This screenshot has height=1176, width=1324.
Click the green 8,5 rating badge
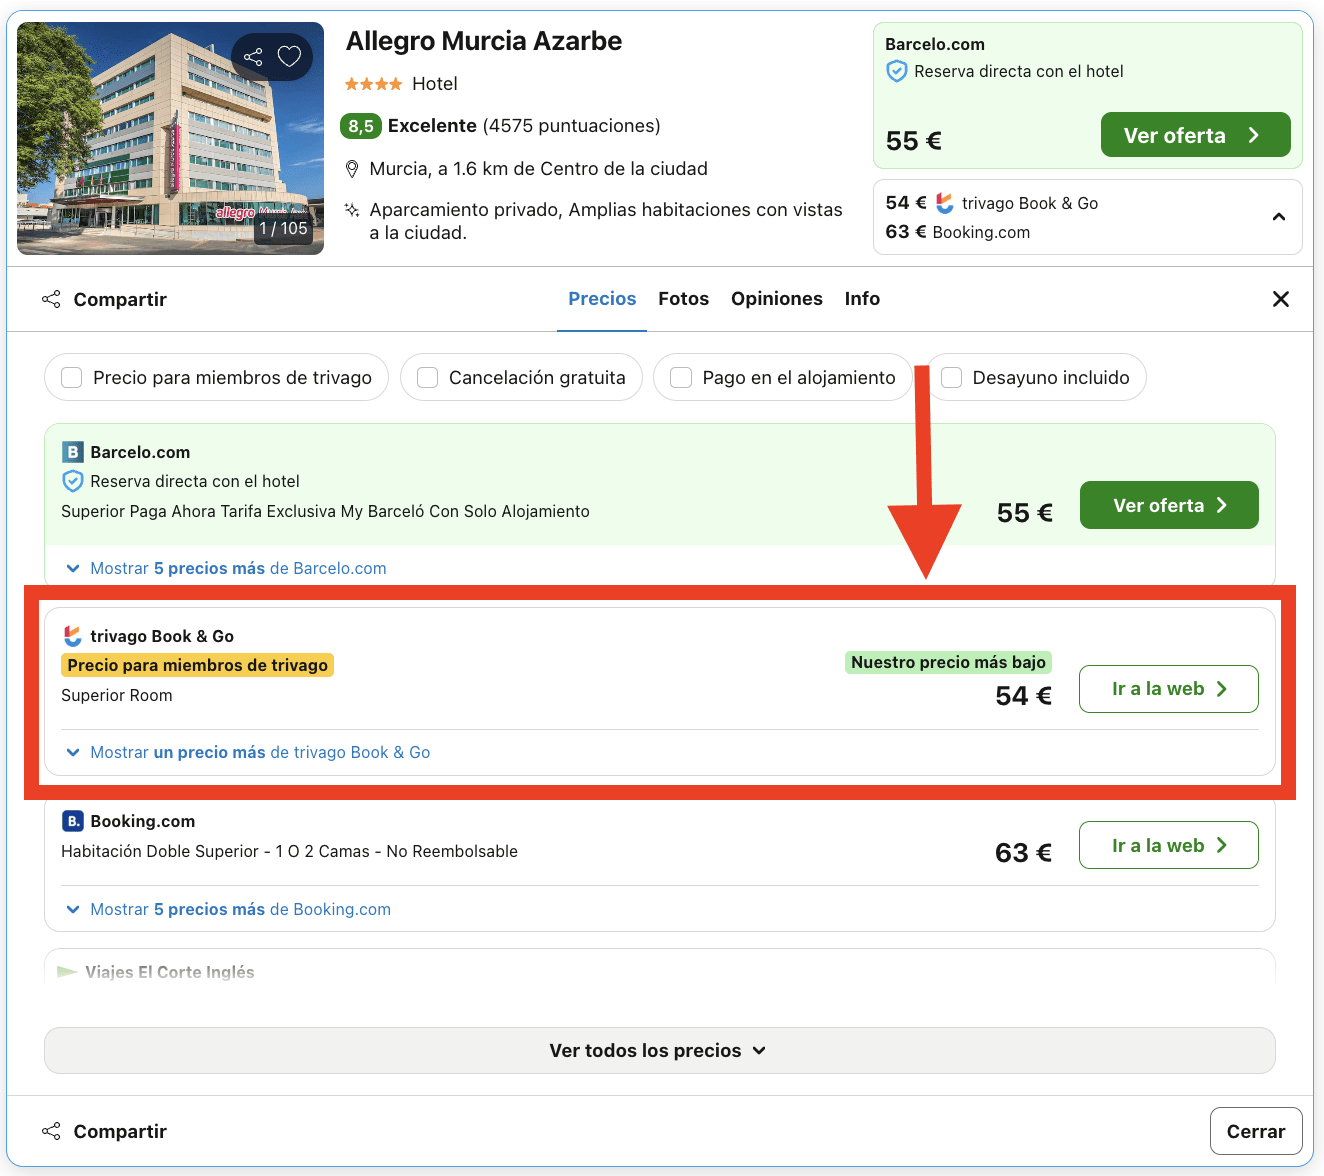pyautogui.click(x=361, y=126)
